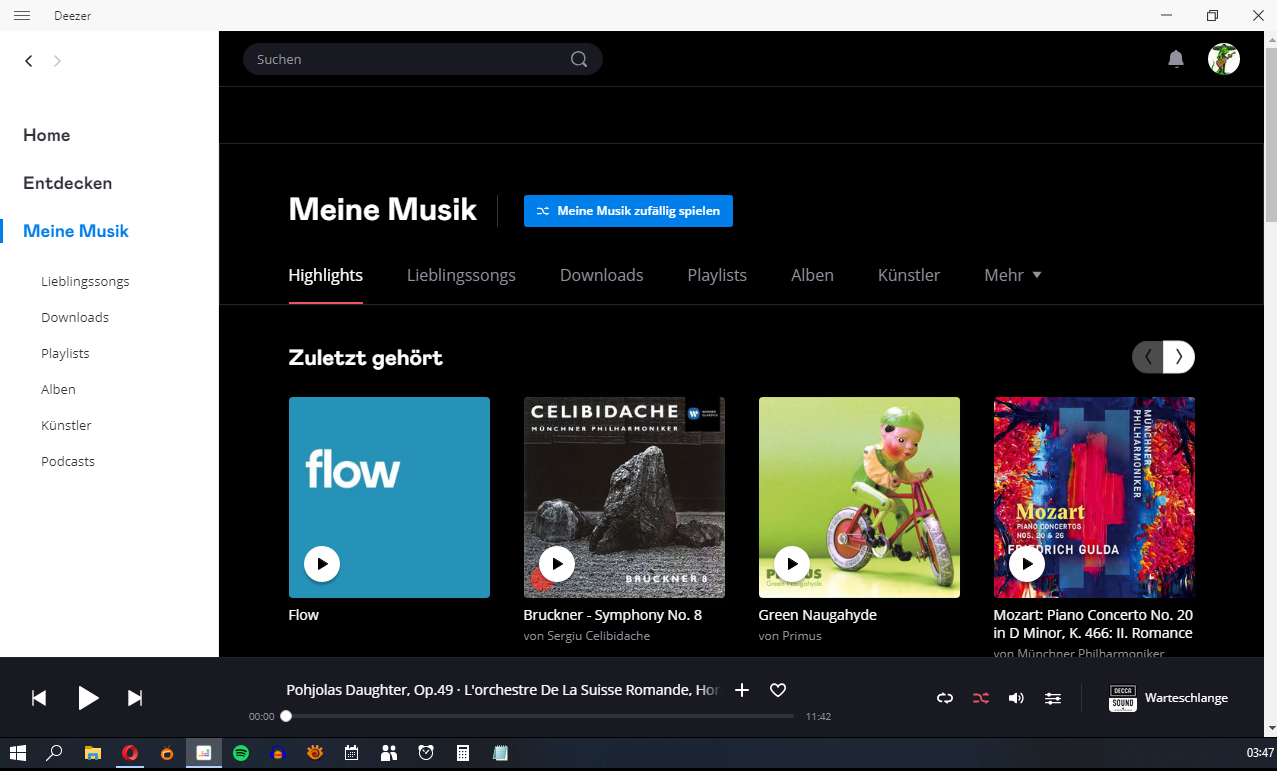Open Windows Start menu
The image size is (1277, 771).
click(17, 753)
